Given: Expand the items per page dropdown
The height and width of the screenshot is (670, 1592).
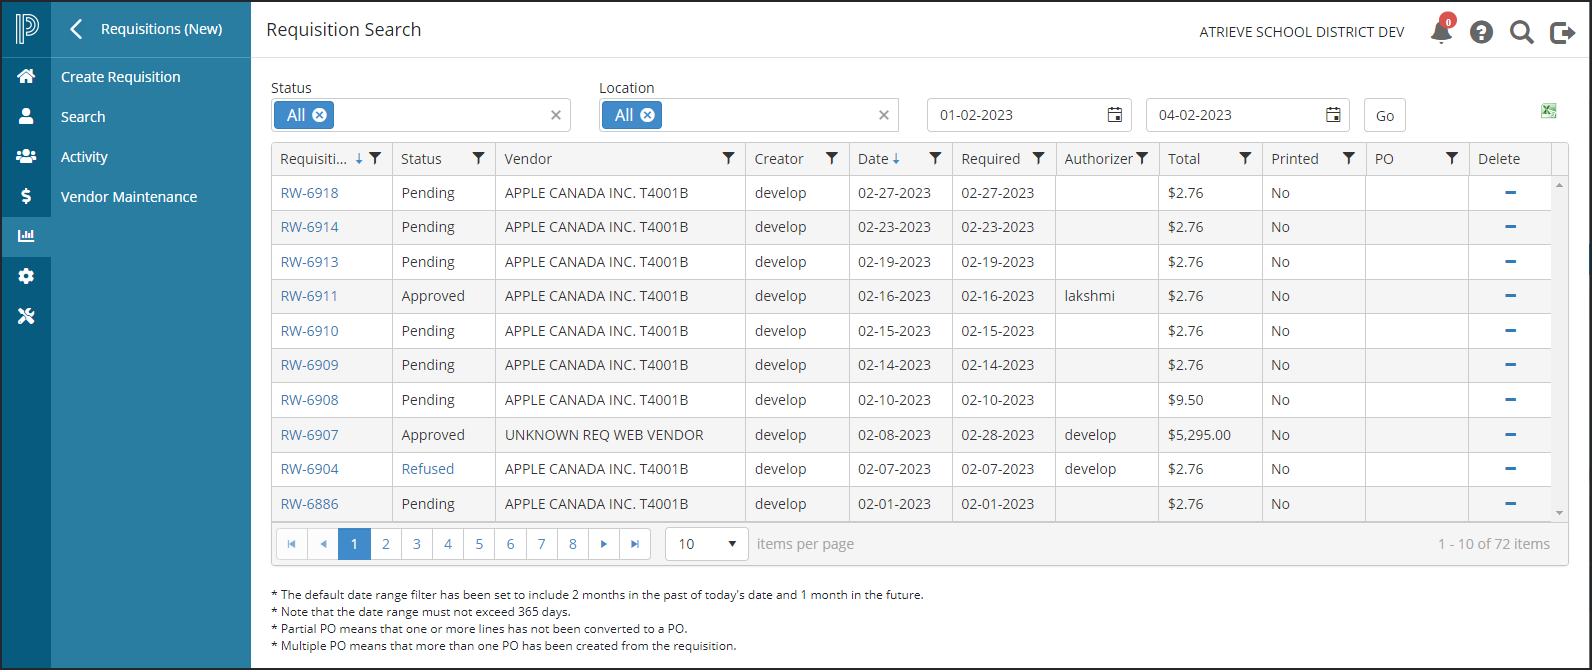Looking at the screenshot, I should pyautogui.click(x=731, y=544).
